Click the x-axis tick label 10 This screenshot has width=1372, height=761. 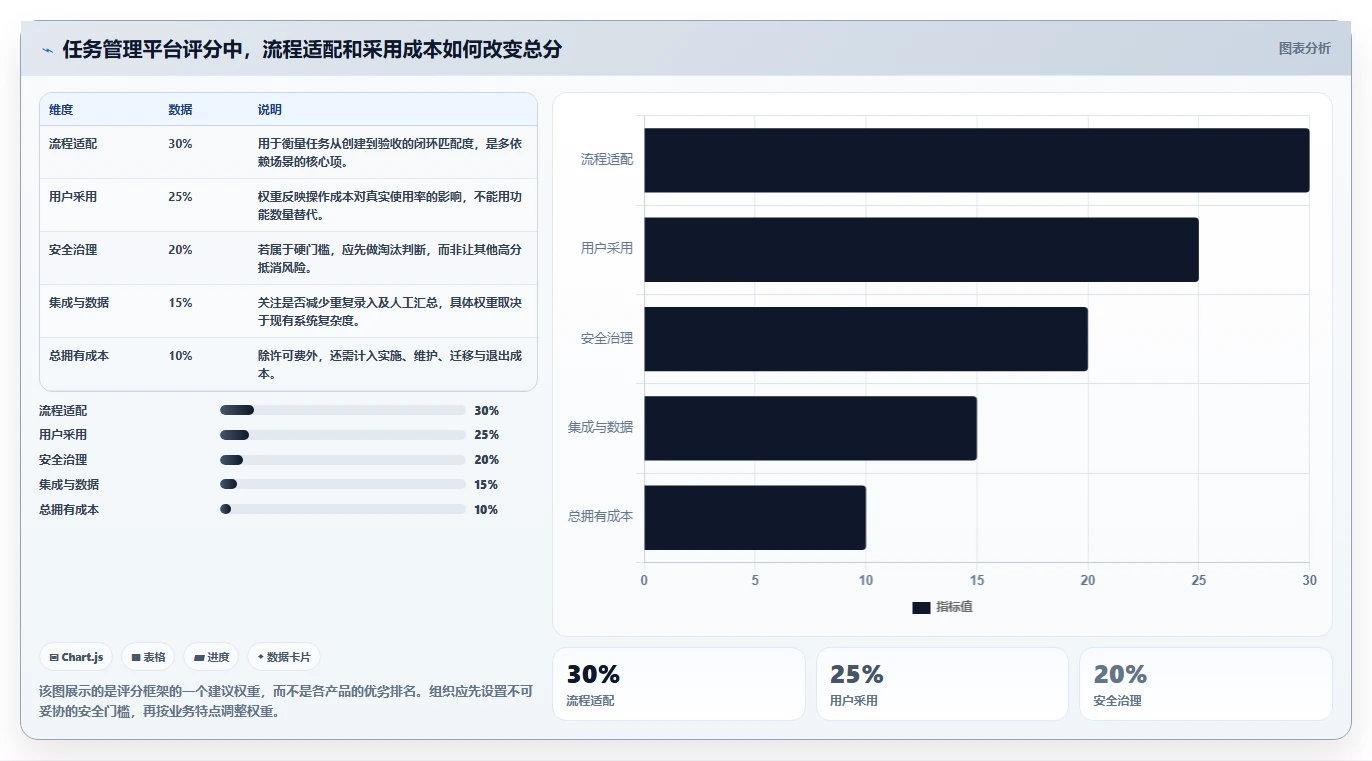click(866, 580)
